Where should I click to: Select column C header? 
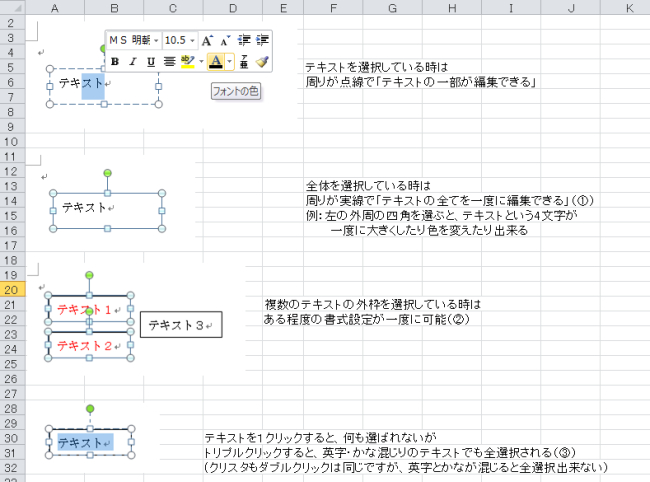click(x=173, y=8)
